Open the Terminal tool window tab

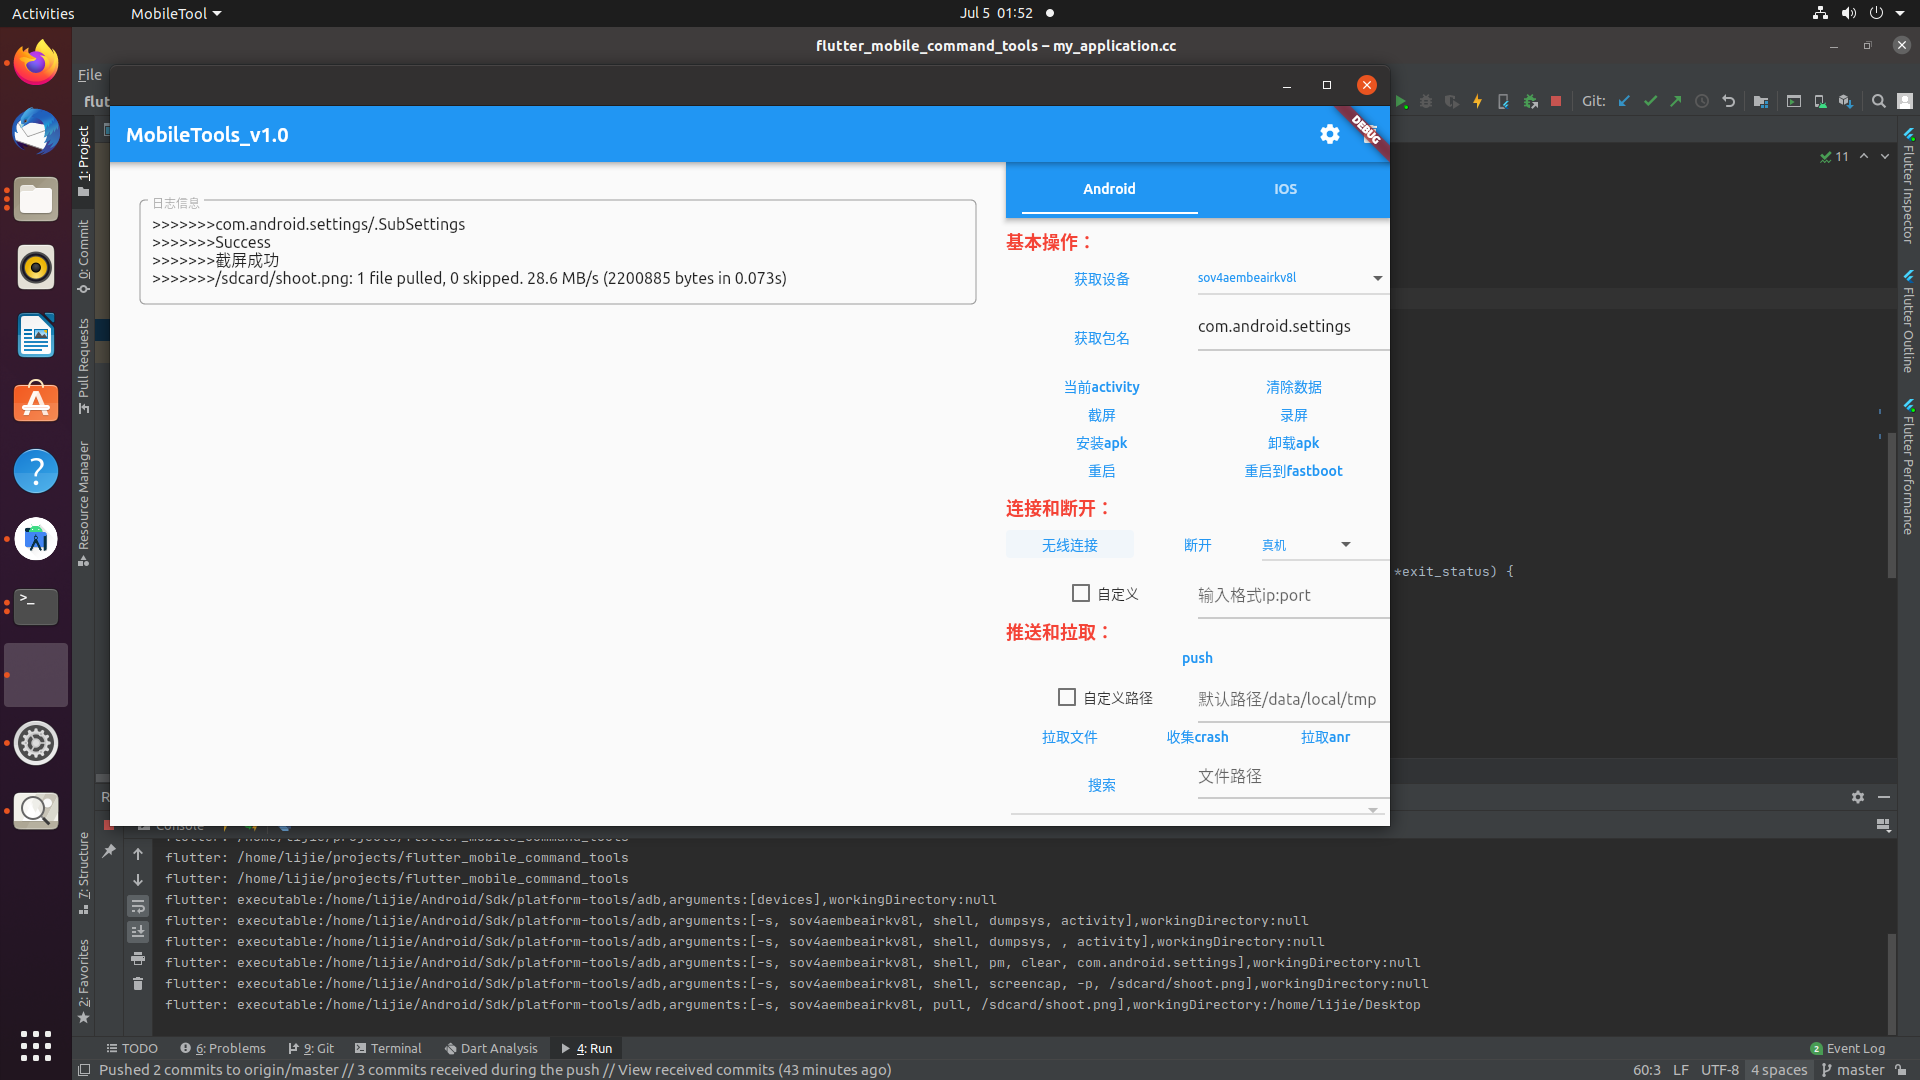[388, 1048]
